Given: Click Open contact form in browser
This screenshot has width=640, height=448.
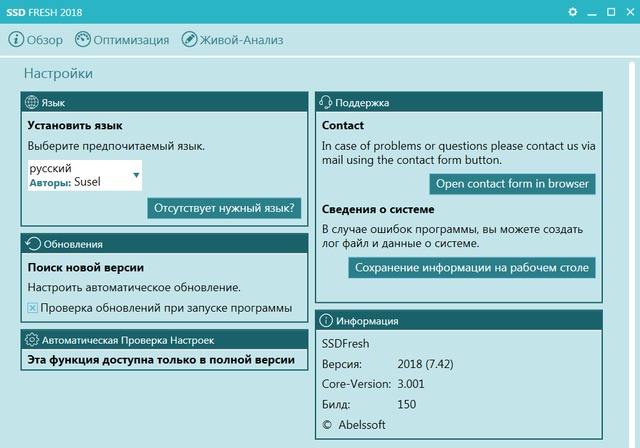Looking at the screenshot, I should coord(513,184).
